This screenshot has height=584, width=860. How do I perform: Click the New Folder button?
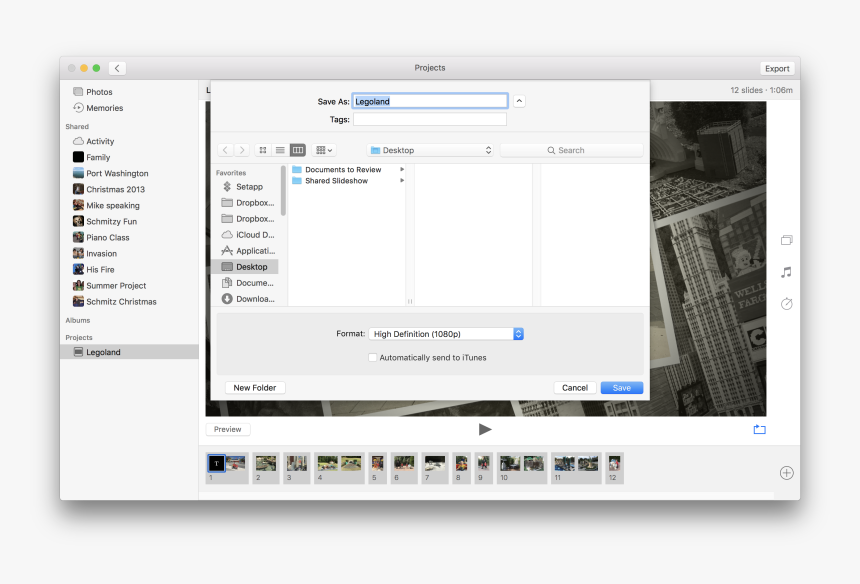(255, 388)
